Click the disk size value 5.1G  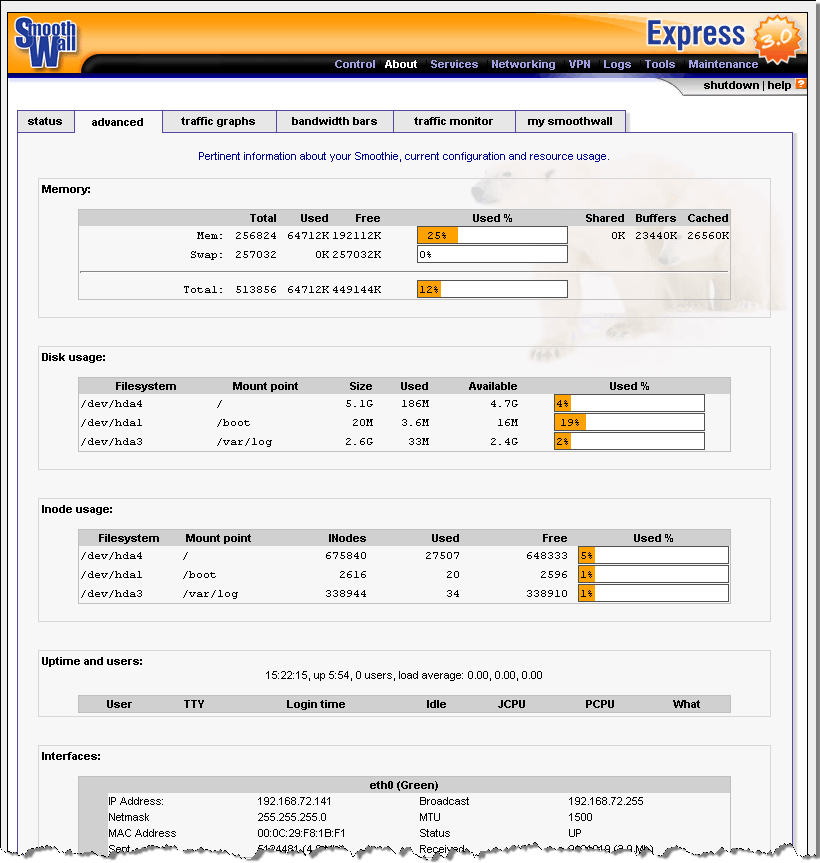pos(359,403)
